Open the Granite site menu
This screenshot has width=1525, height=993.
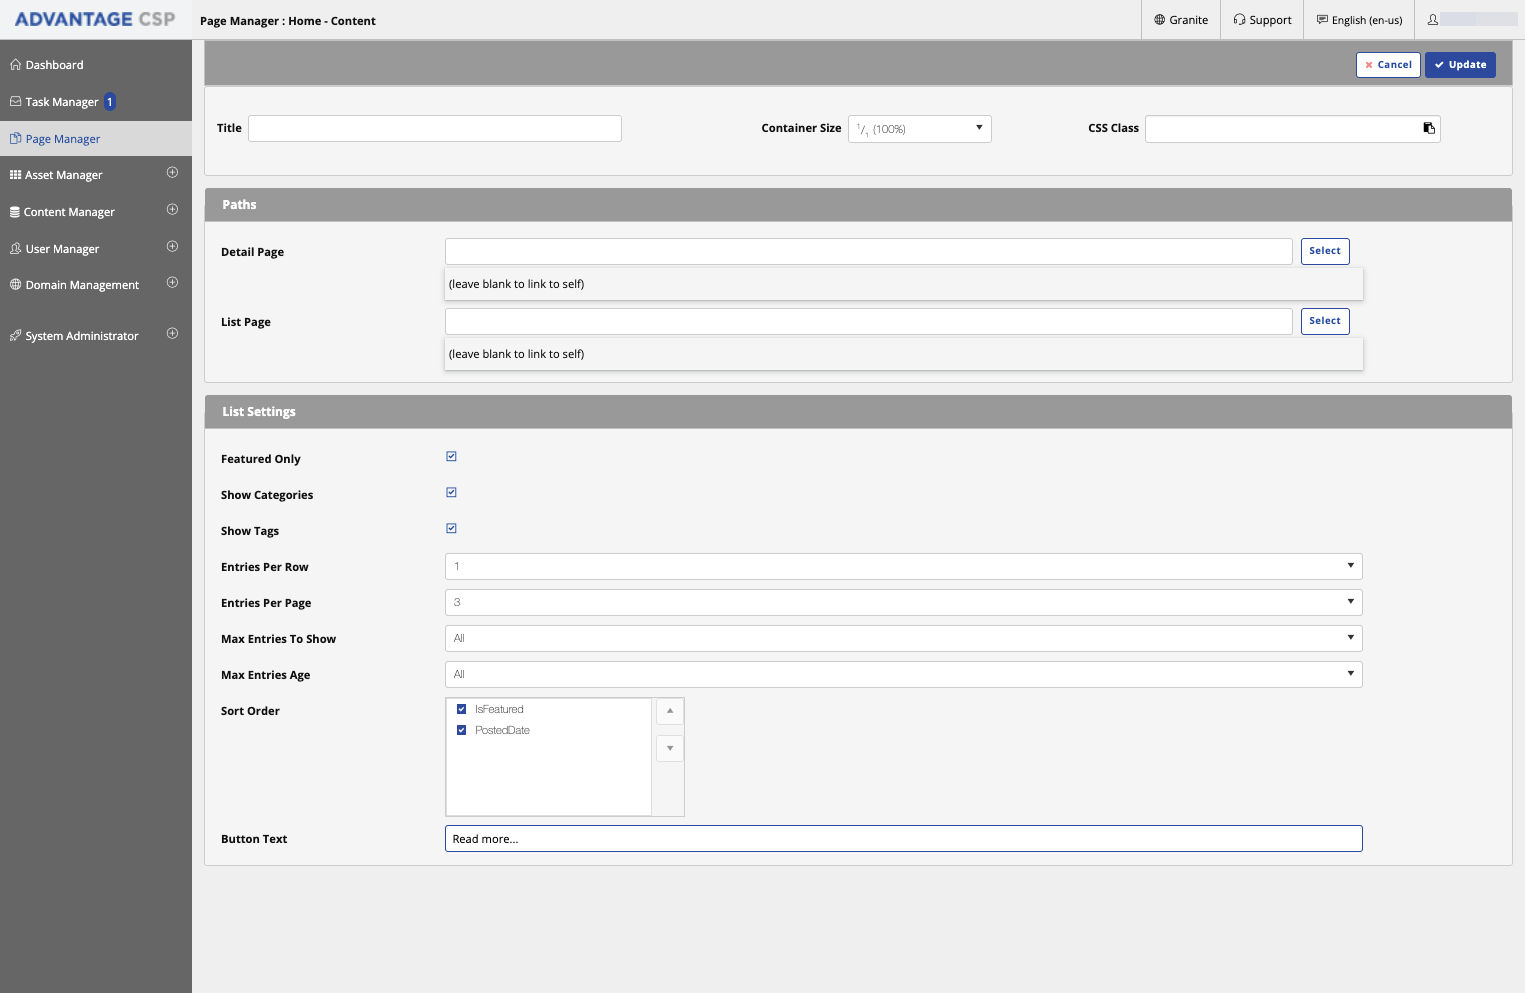[1181, 20]
